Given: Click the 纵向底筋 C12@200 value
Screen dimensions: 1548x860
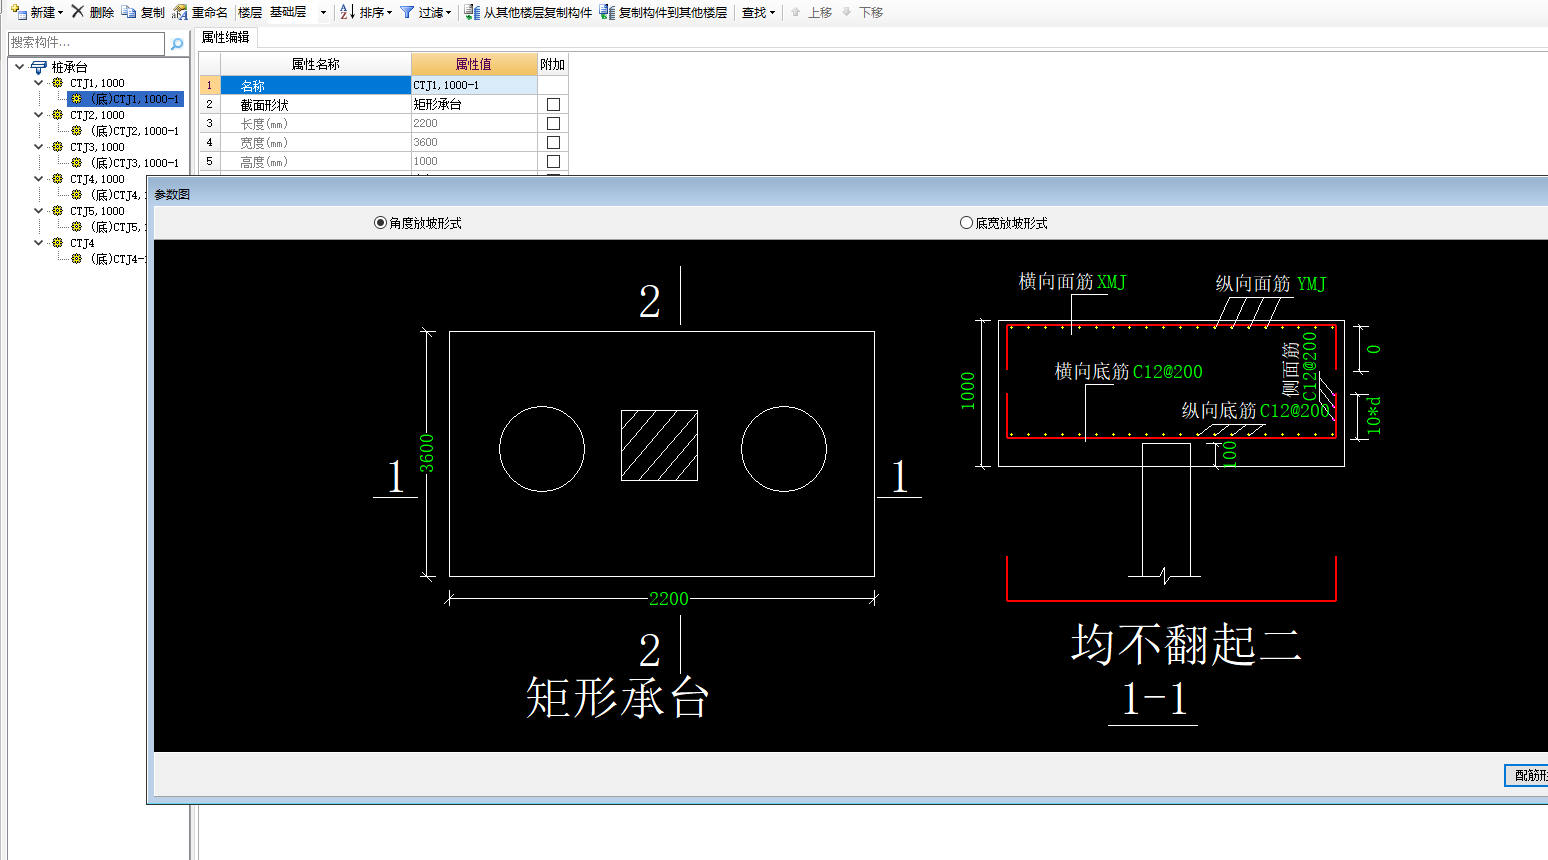Looking at the screenshot, I should 1295,411.
